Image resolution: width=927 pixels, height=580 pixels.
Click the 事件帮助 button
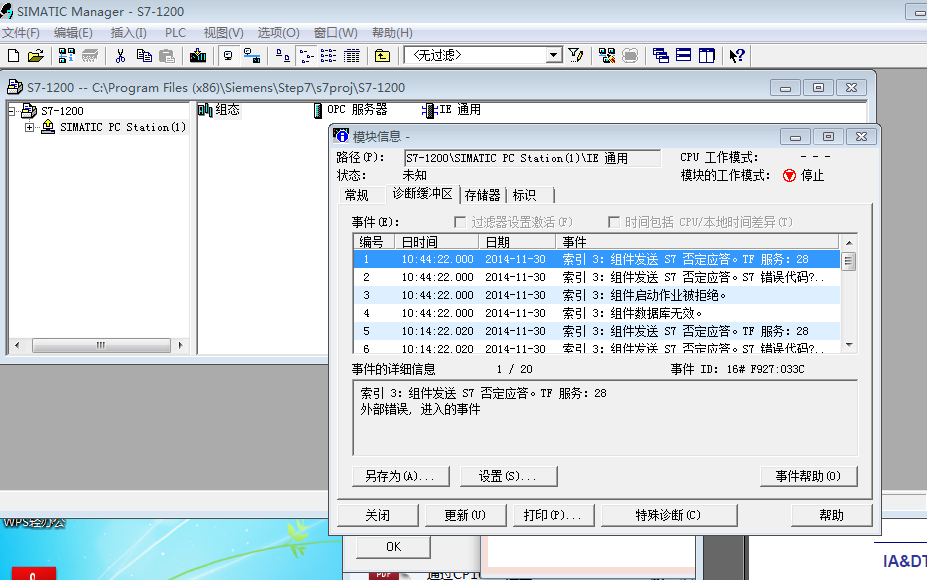point(808,476)
